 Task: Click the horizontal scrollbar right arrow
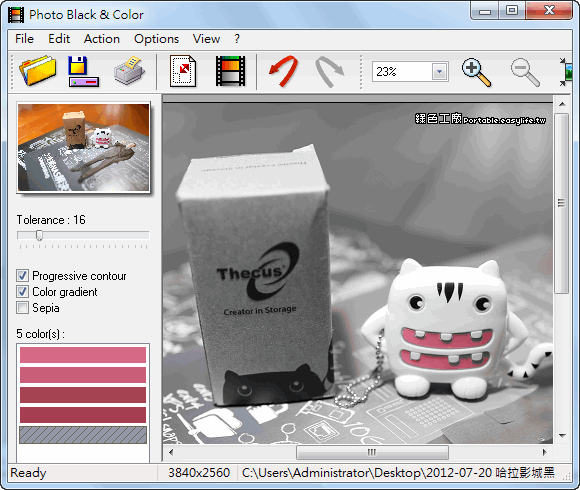point(544,452)
